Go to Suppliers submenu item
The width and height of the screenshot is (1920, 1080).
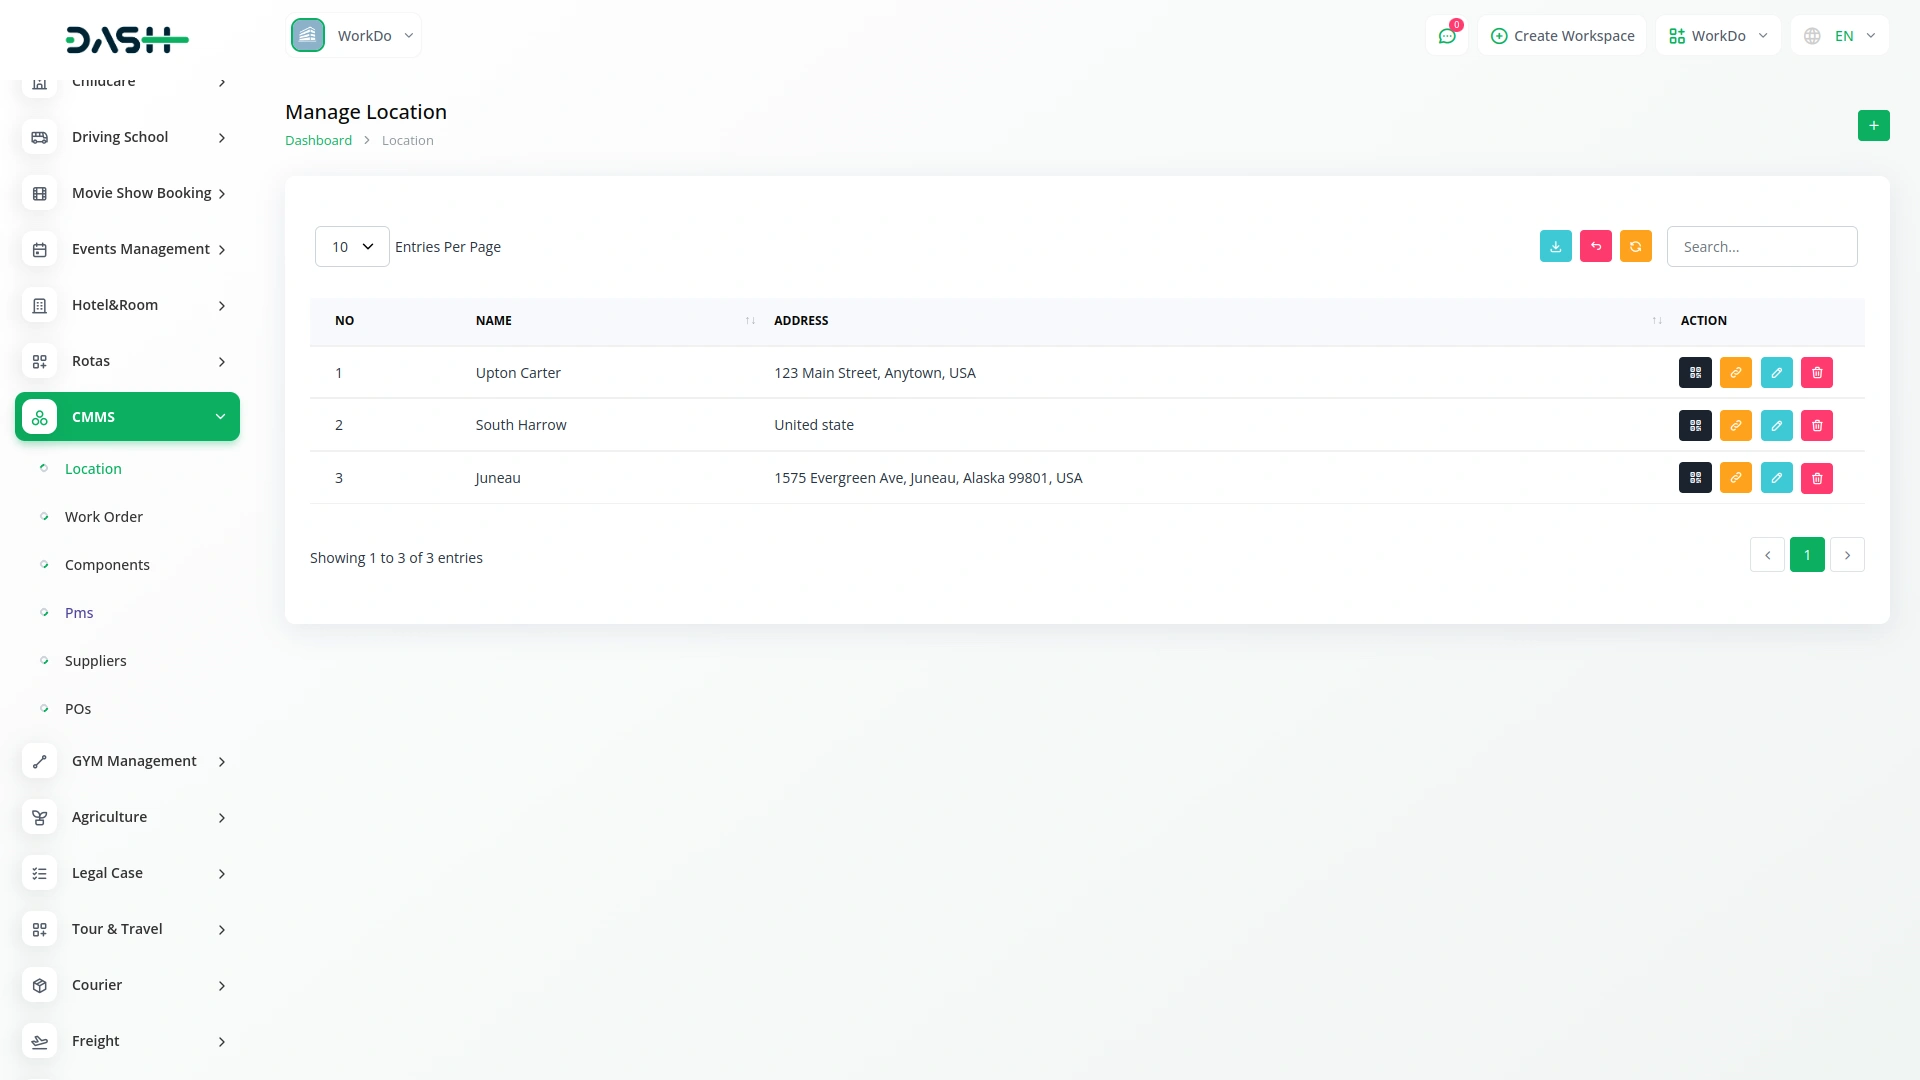pyautogui.click(x=96, y=661)
